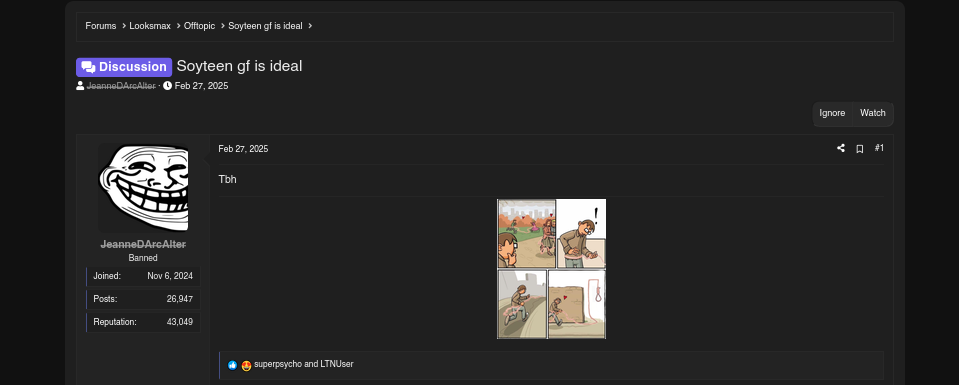Click the purple Discussion prefix label
Screen dimensions: 959x385
pyautogui.click(x=124, y=67)
